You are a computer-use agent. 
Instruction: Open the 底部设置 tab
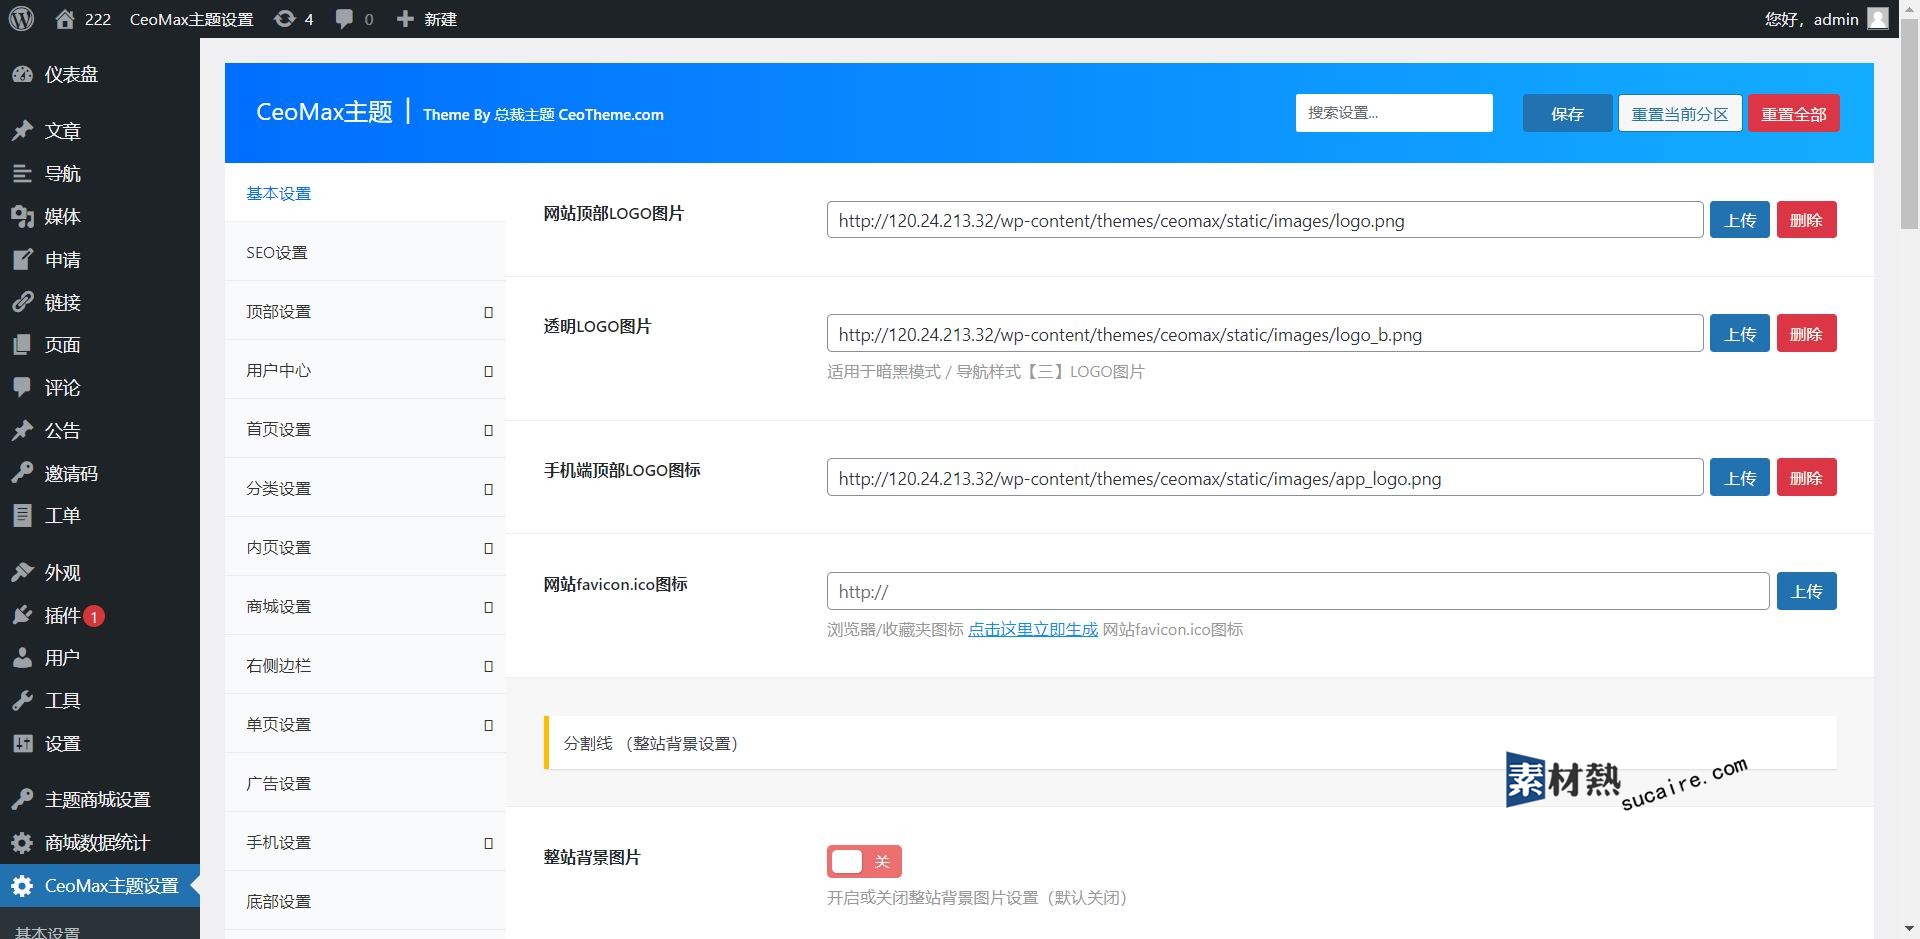point(365,902)
